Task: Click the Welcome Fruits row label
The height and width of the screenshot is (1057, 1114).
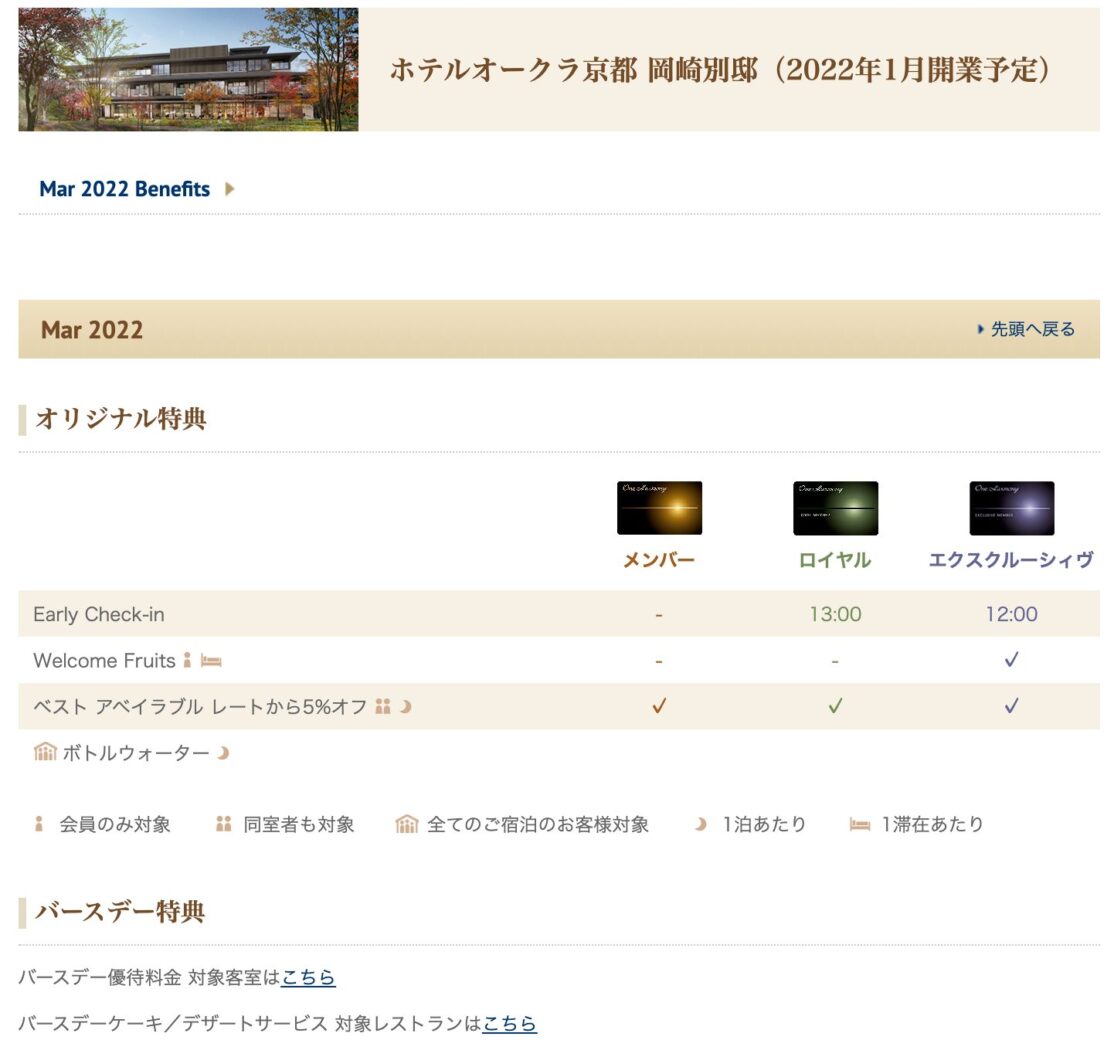Action: pyautogui.click(x=104, y=661)
